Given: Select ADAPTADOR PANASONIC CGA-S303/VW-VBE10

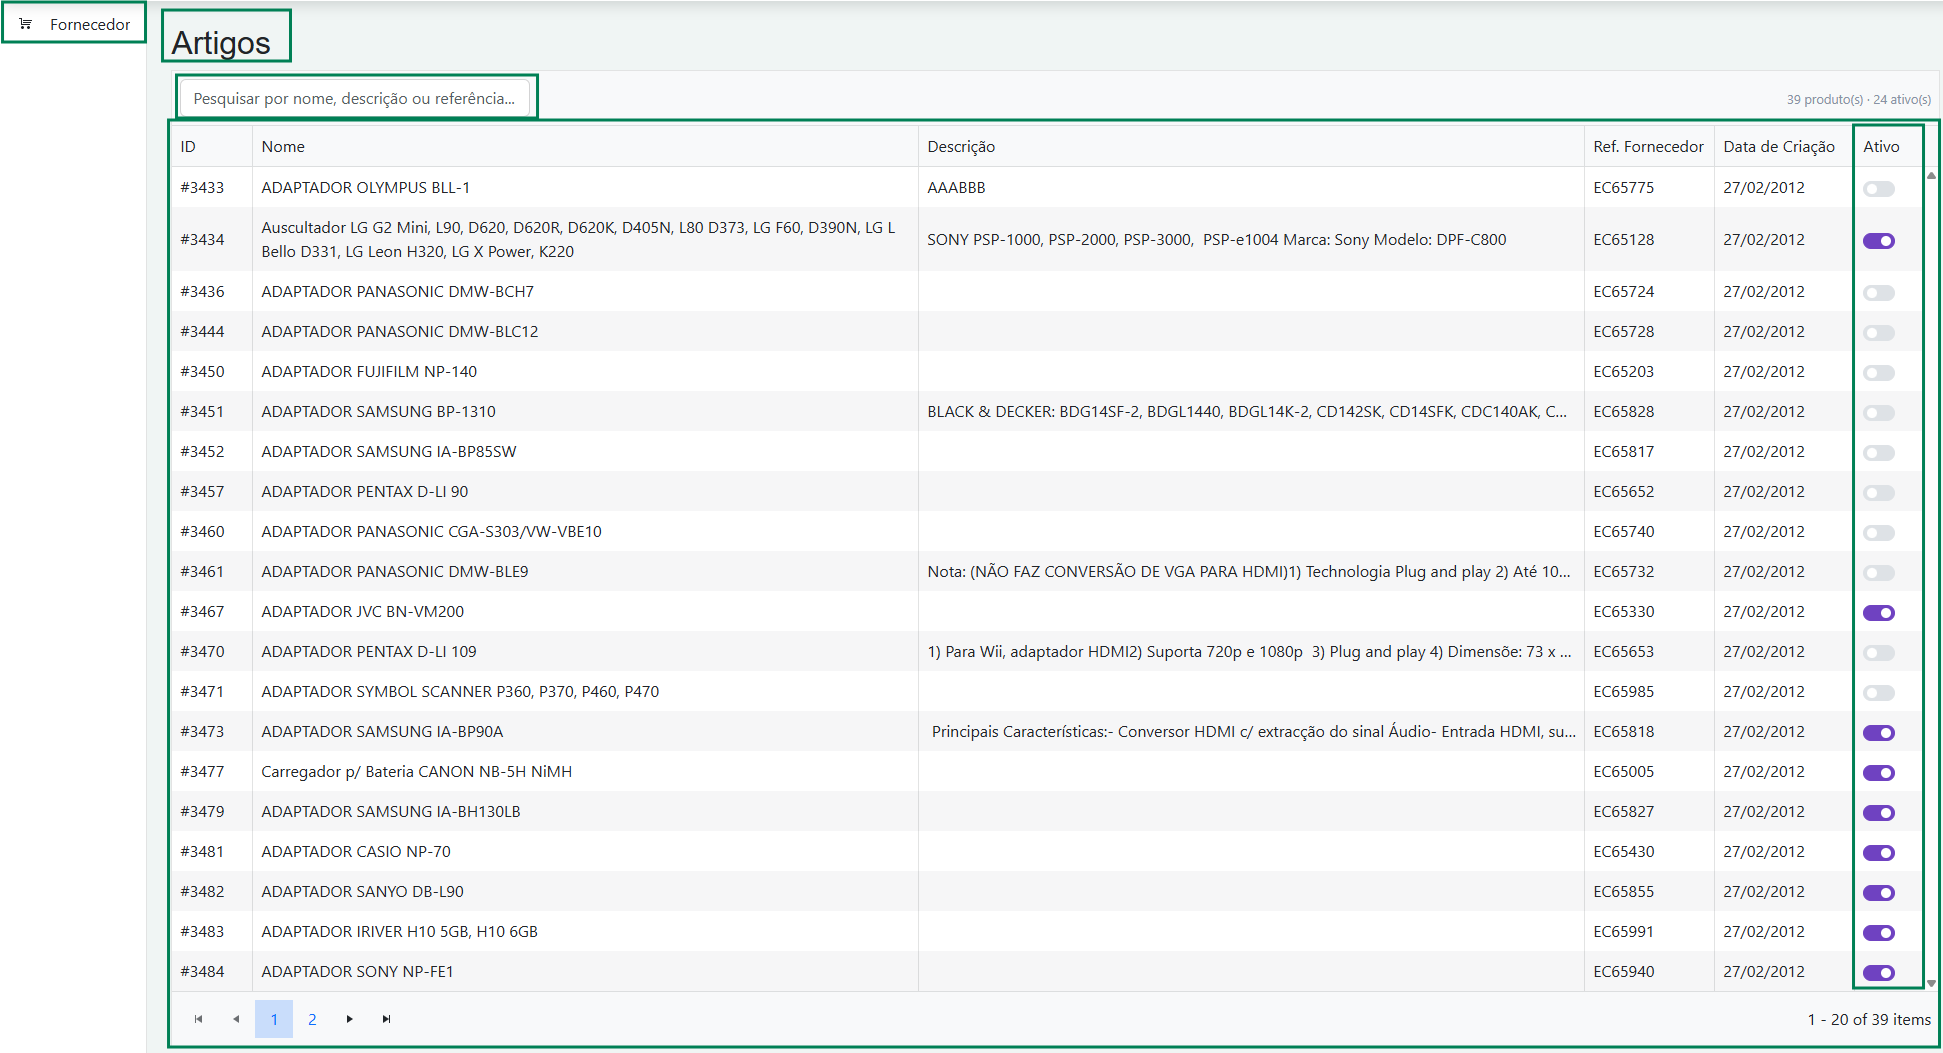Looking at the screenshot, I should point(432,531).
